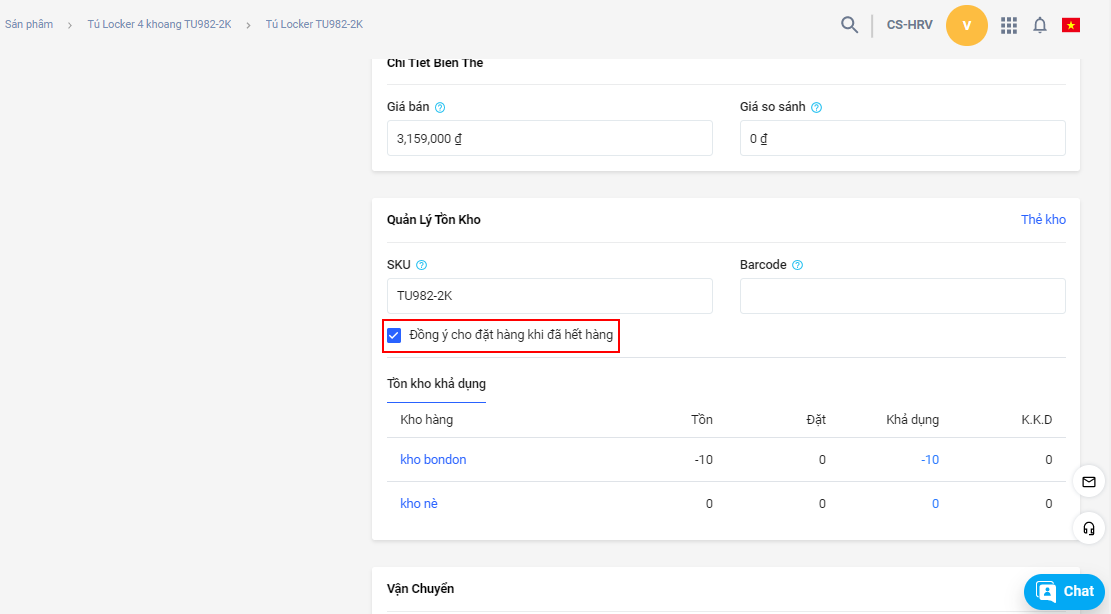
Task: Focus the empty Barcode input field
Action: pyautogui.click(x=902, y=296)
